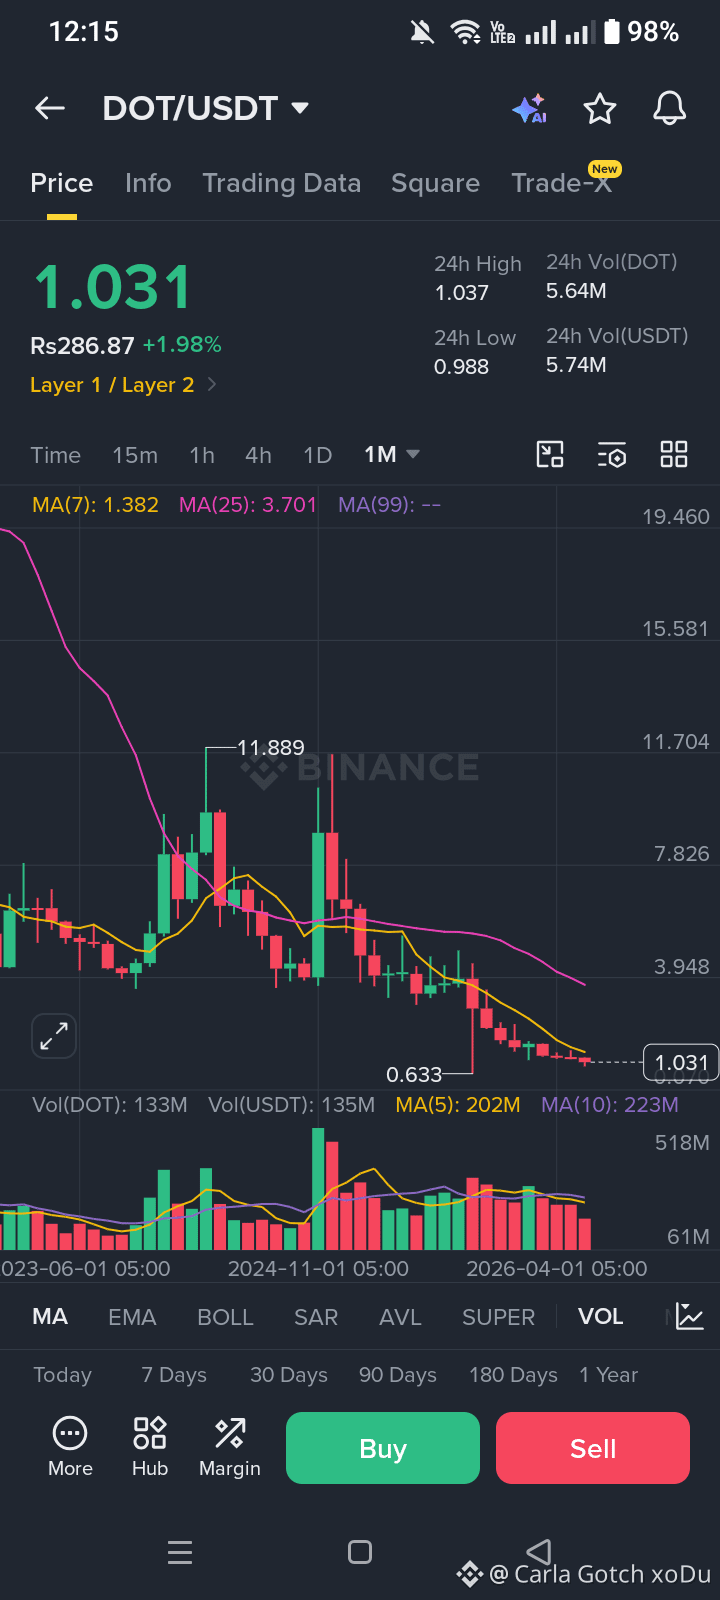Toggle the MA indicator
This screenshot has width=720, height=1600.
(x=50, y=1316)
